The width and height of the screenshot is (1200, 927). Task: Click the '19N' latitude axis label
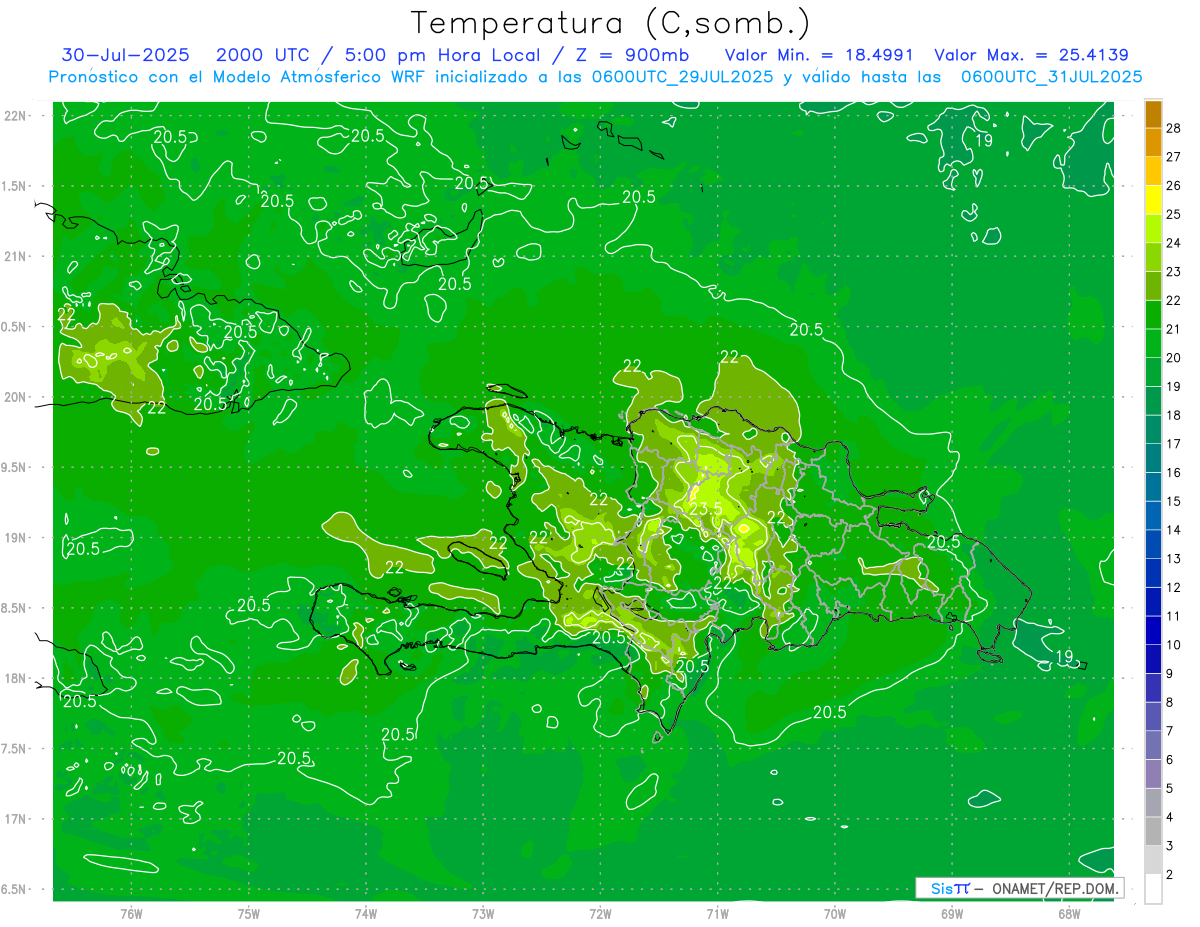(15, 538)
